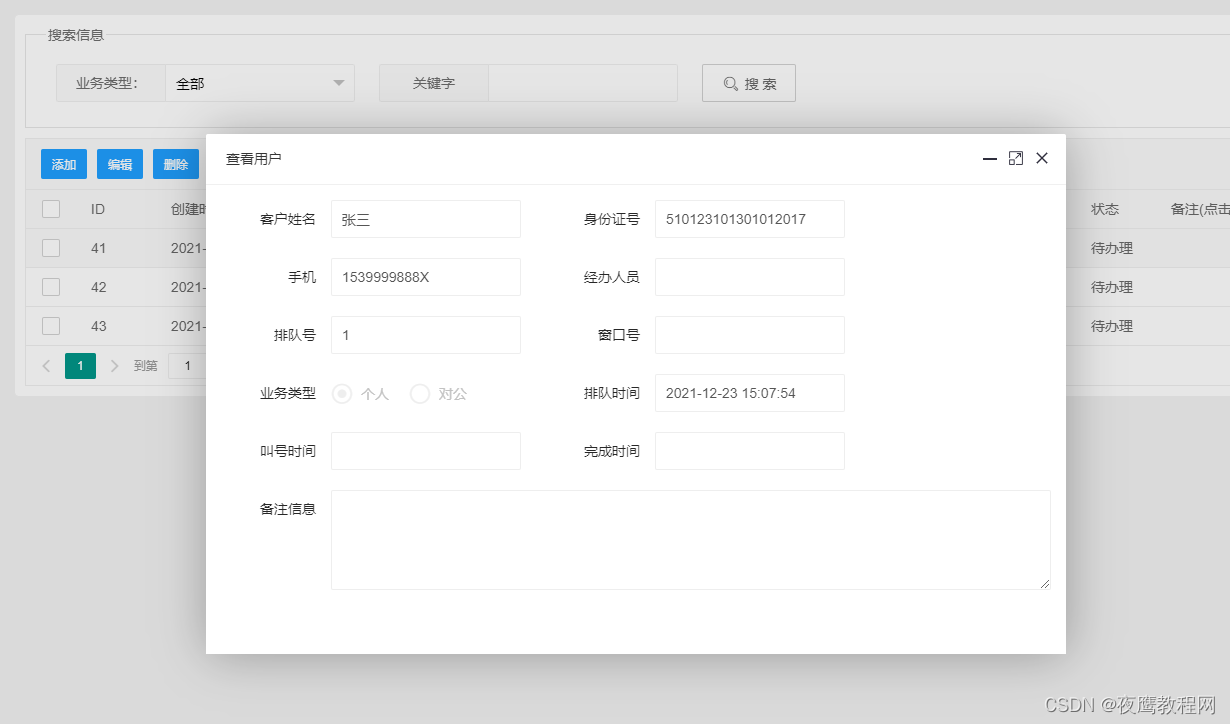Select page 1 in pagination

81,366
